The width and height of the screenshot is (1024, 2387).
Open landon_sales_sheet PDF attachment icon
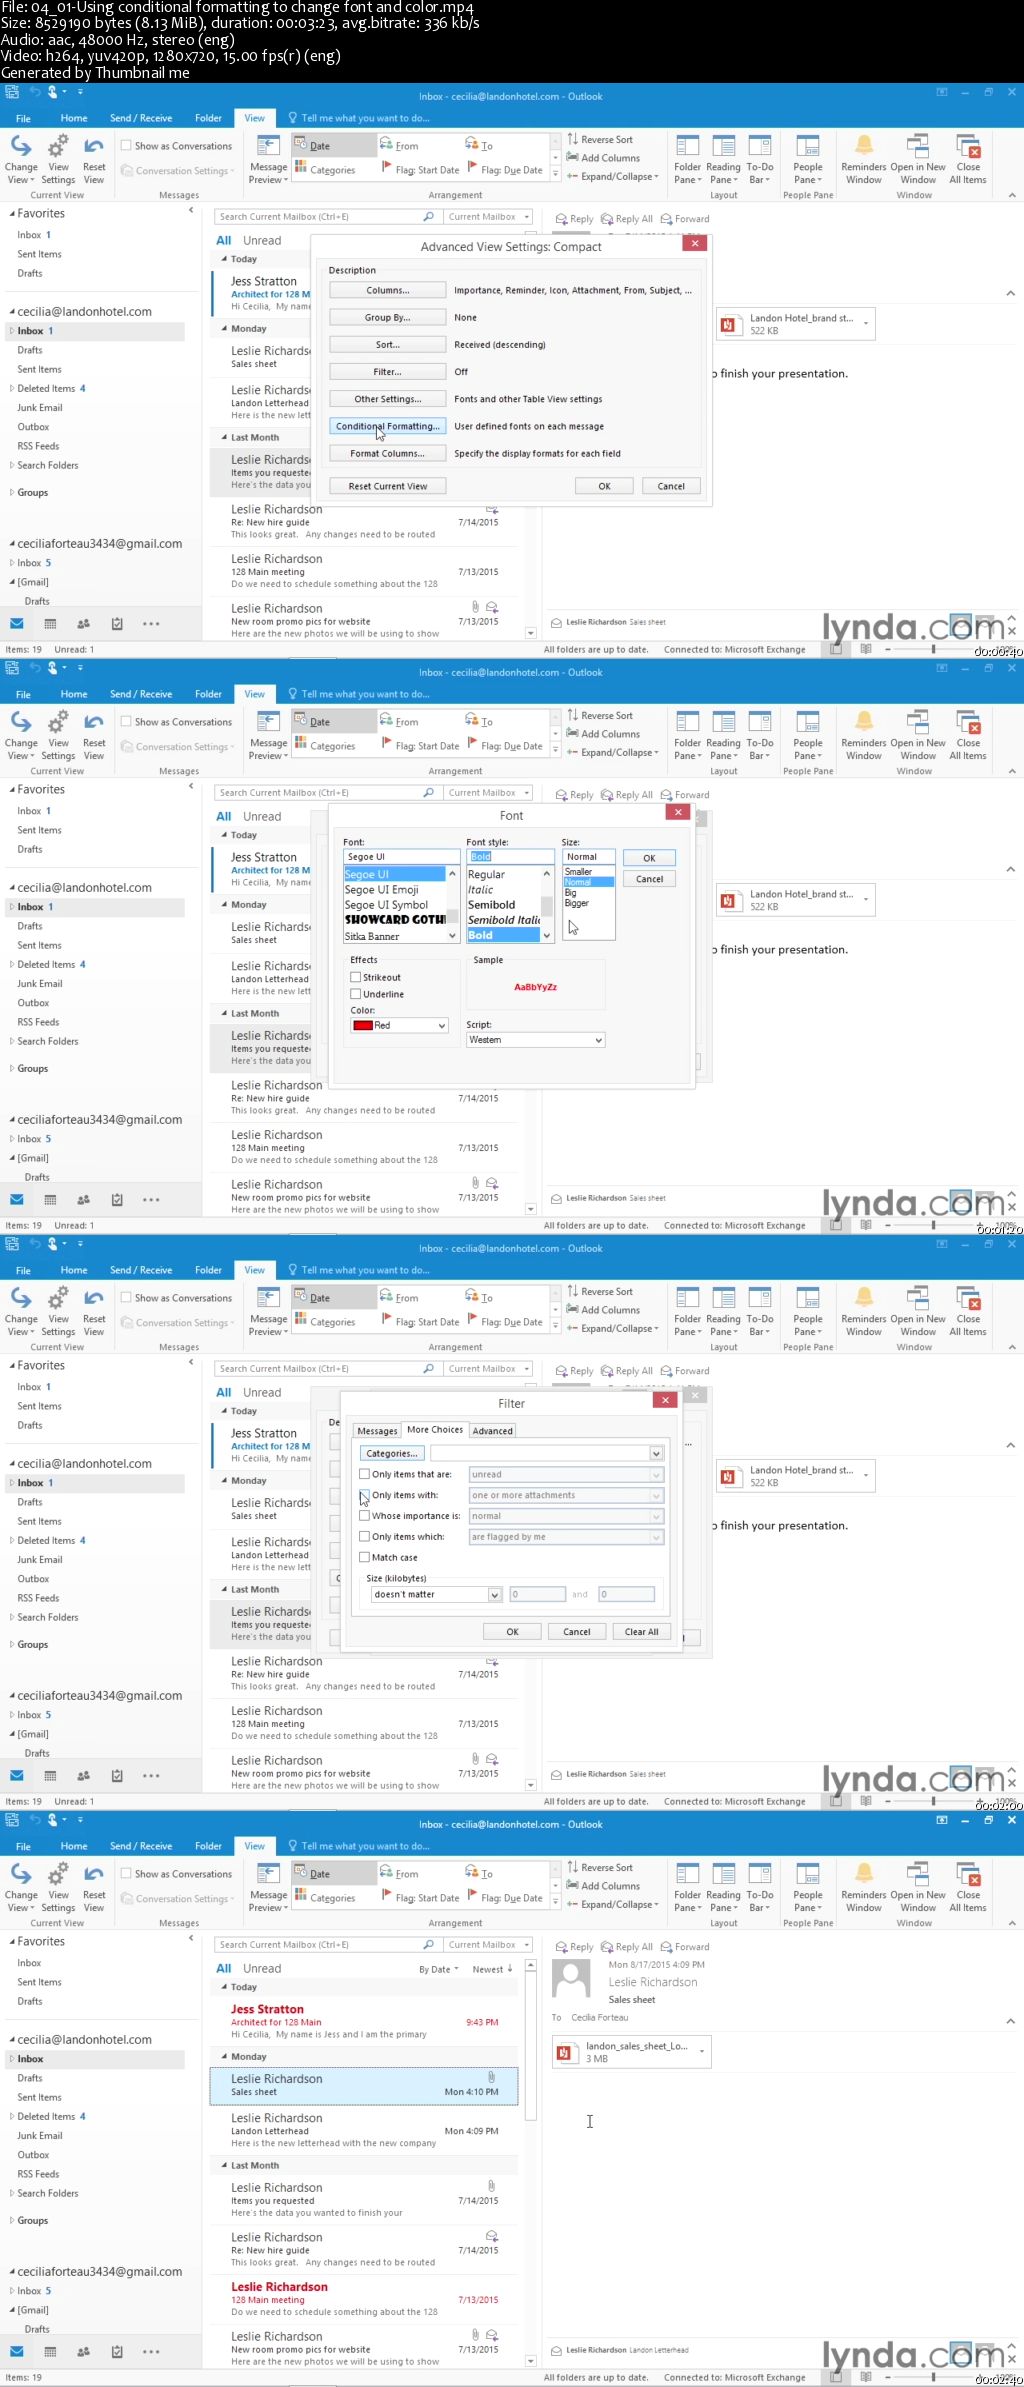[x=566, y=2052]
